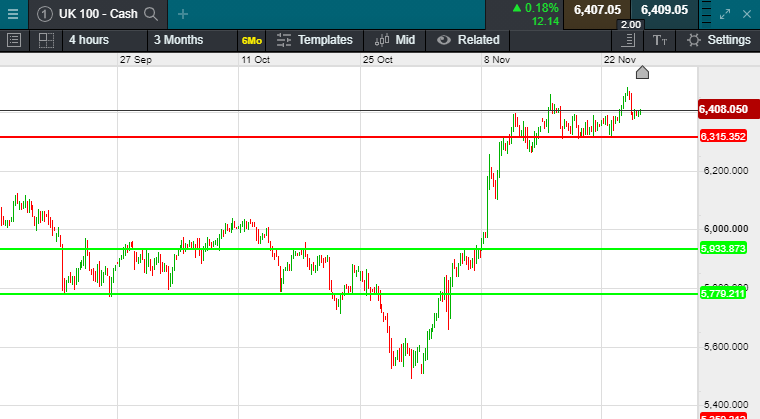This screenshot has width=760, height=419.
Task: Click the home marker above the latest bar
Action: (642, 73)
